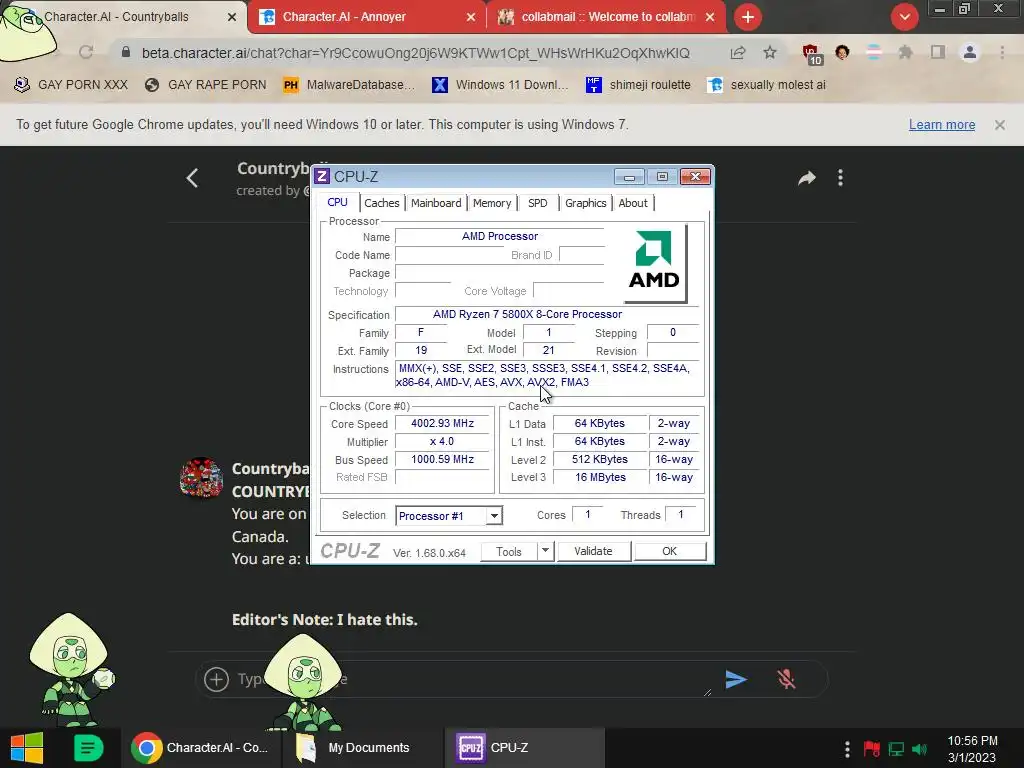Screen dimensions: 1024x768
Task: Open the Windows 11 Download bookmark
Action: coord(500,85)
